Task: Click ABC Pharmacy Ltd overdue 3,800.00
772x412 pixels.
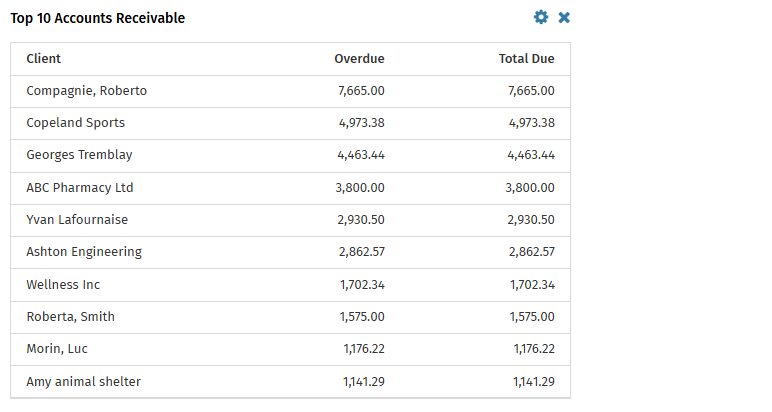Action: (360, 188)
